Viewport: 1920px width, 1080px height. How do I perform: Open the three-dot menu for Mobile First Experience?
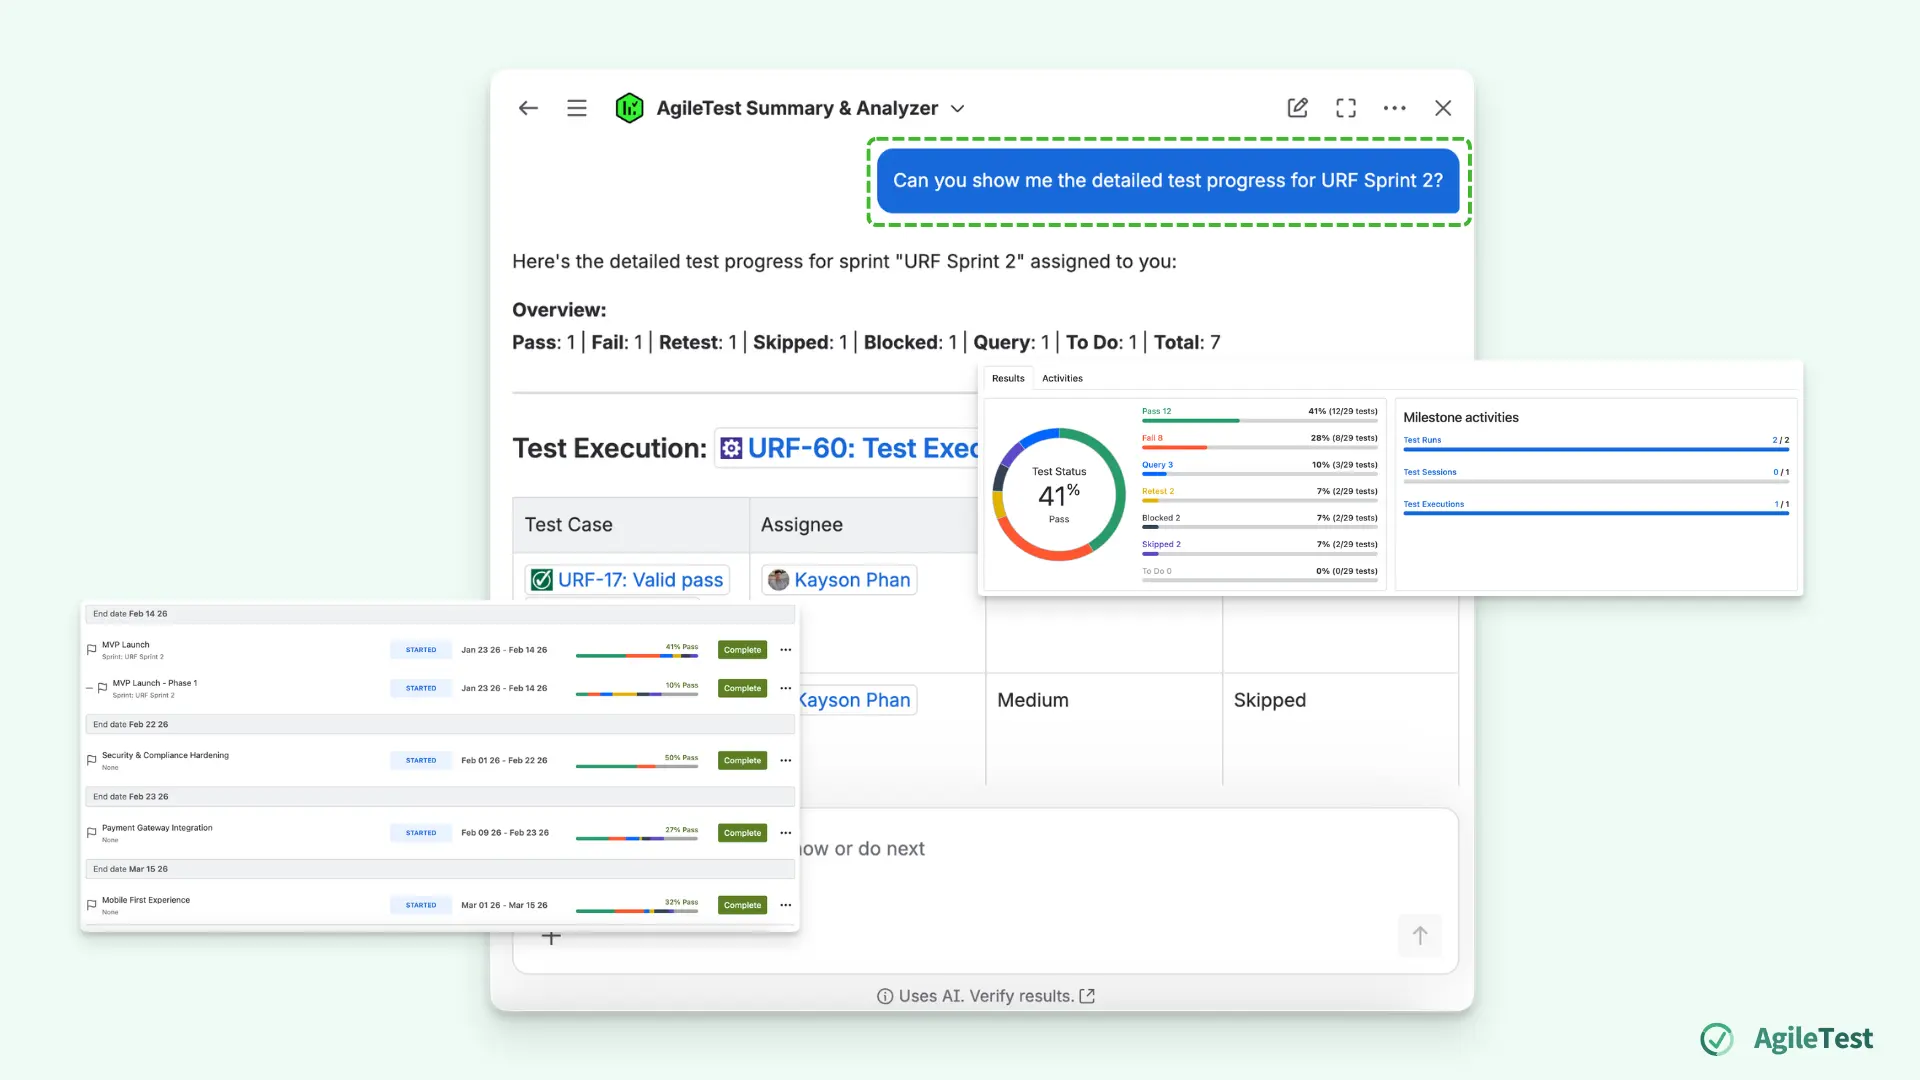coord(786,905)
